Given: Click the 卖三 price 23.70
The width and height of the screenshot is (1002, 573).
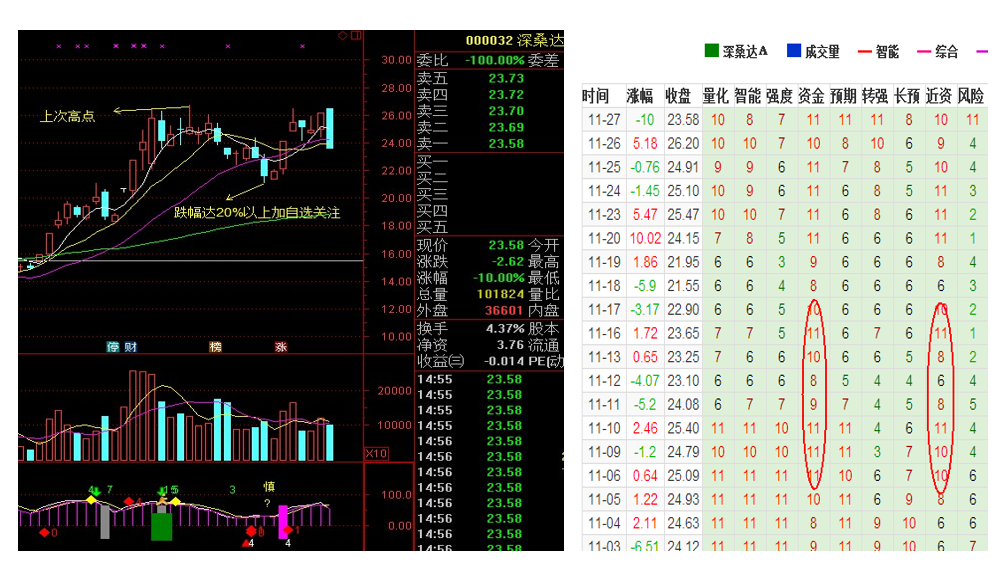Looking at the screenshot, I should tap(506, 111).
